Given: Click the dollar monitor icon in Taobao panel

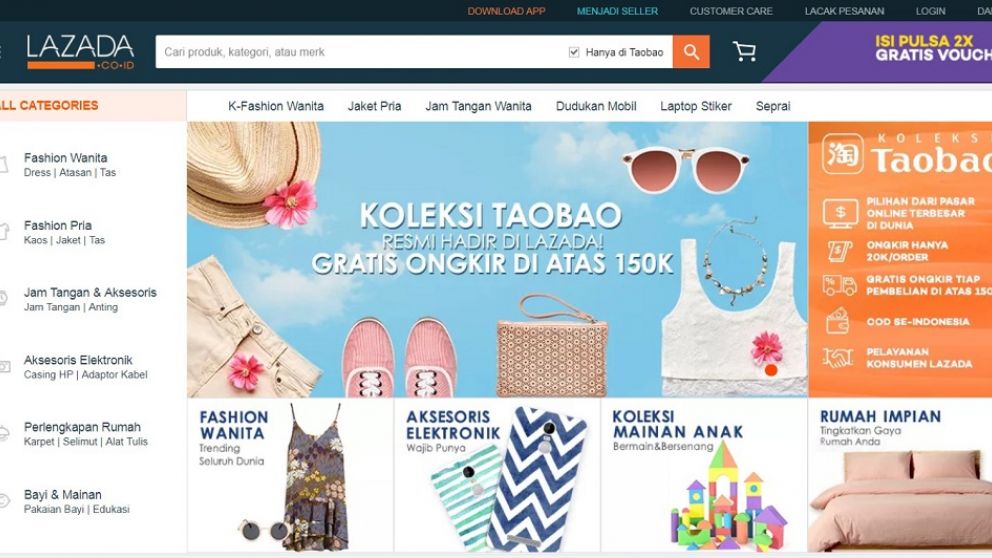Looking at the screenshot, I should click(840, 213).
